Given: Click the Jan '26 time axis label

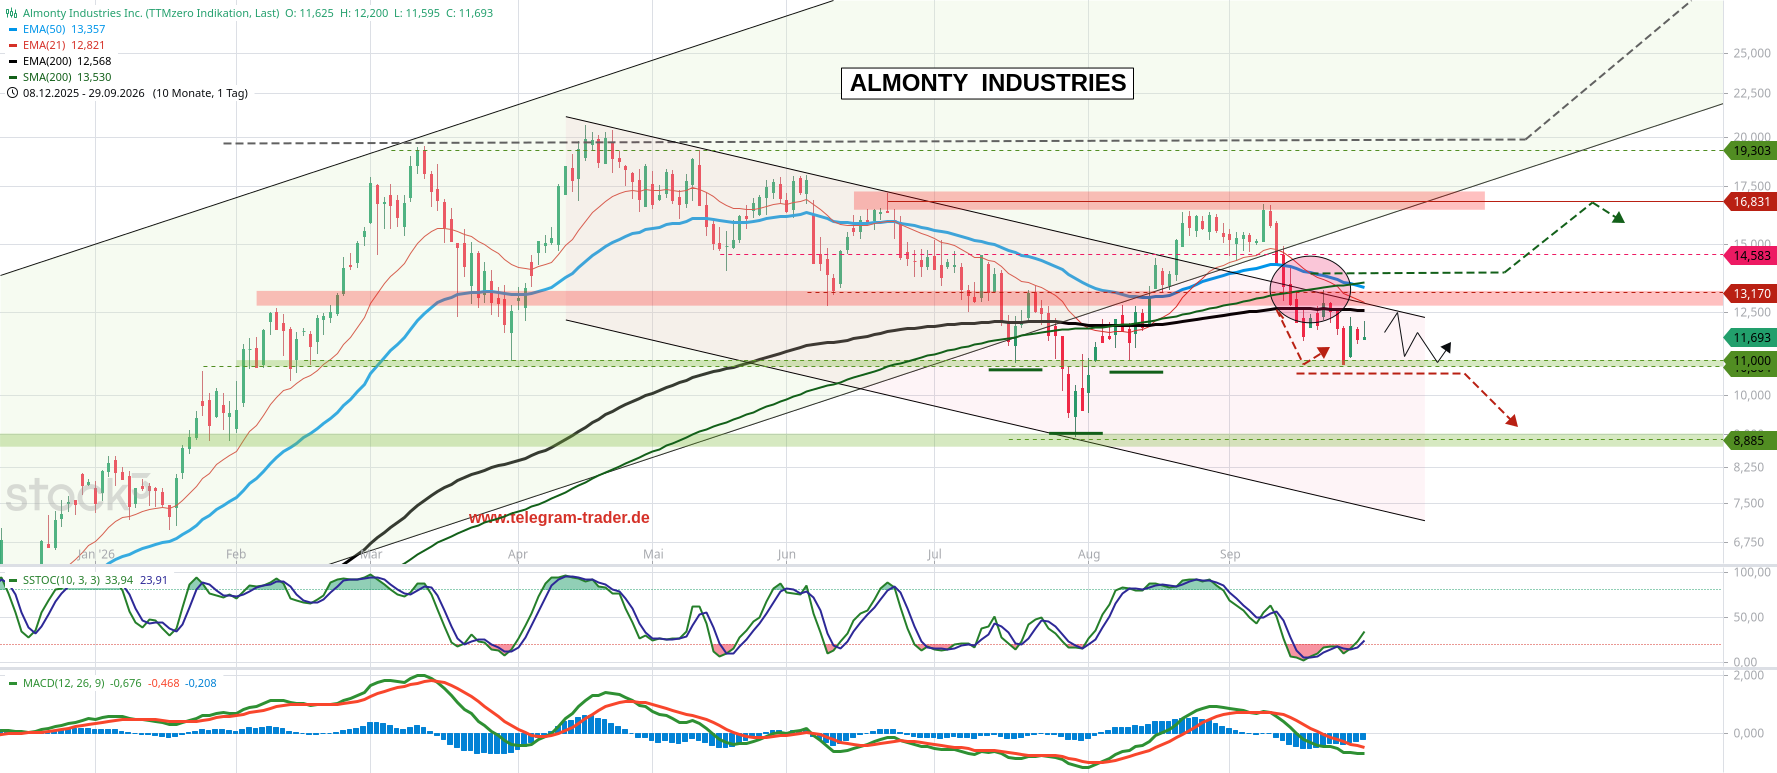Looking at the screenshot, I should (96, 554).
